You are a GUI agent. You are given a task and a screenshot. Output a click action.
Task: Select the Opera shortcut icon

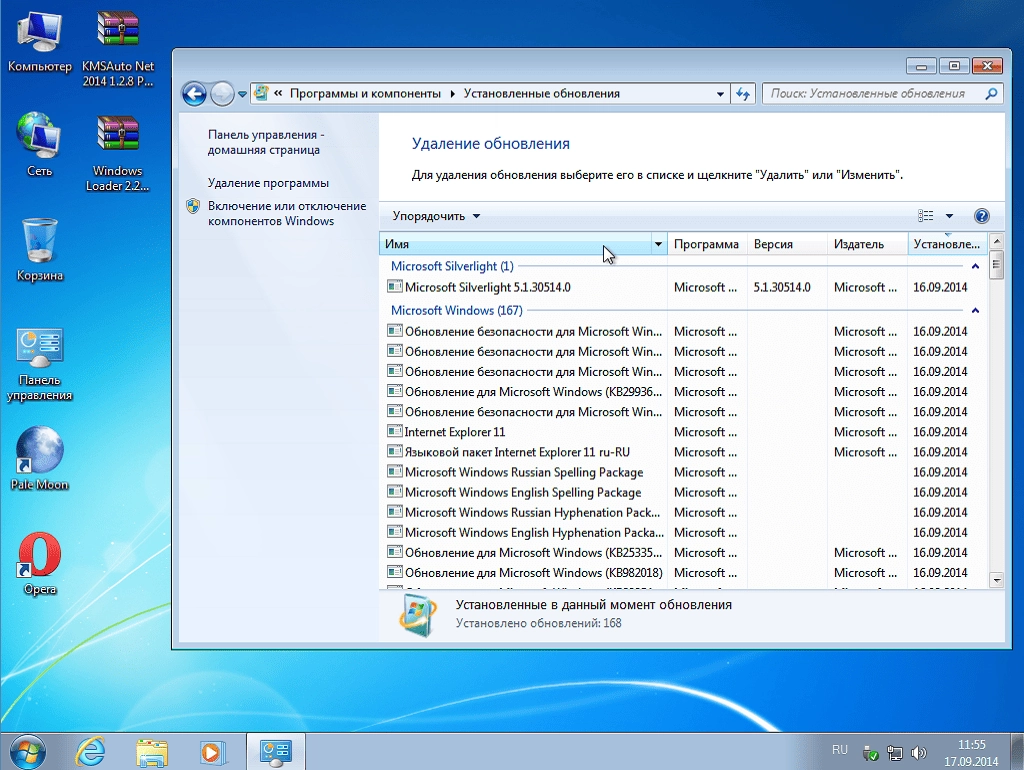(39, 563)
